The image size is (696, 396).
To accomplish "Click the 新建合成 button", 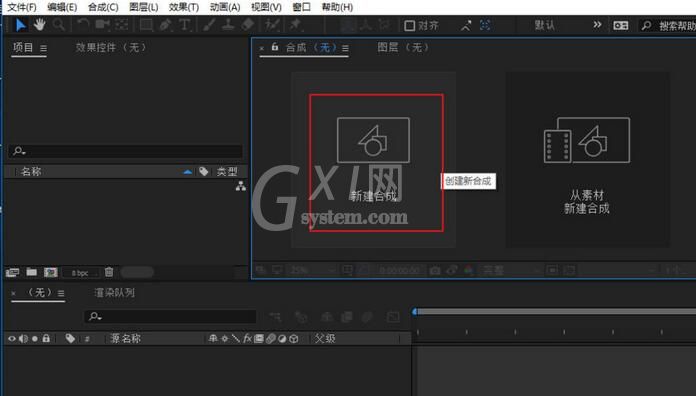I will pyautogui.click(x=373, y=160).
